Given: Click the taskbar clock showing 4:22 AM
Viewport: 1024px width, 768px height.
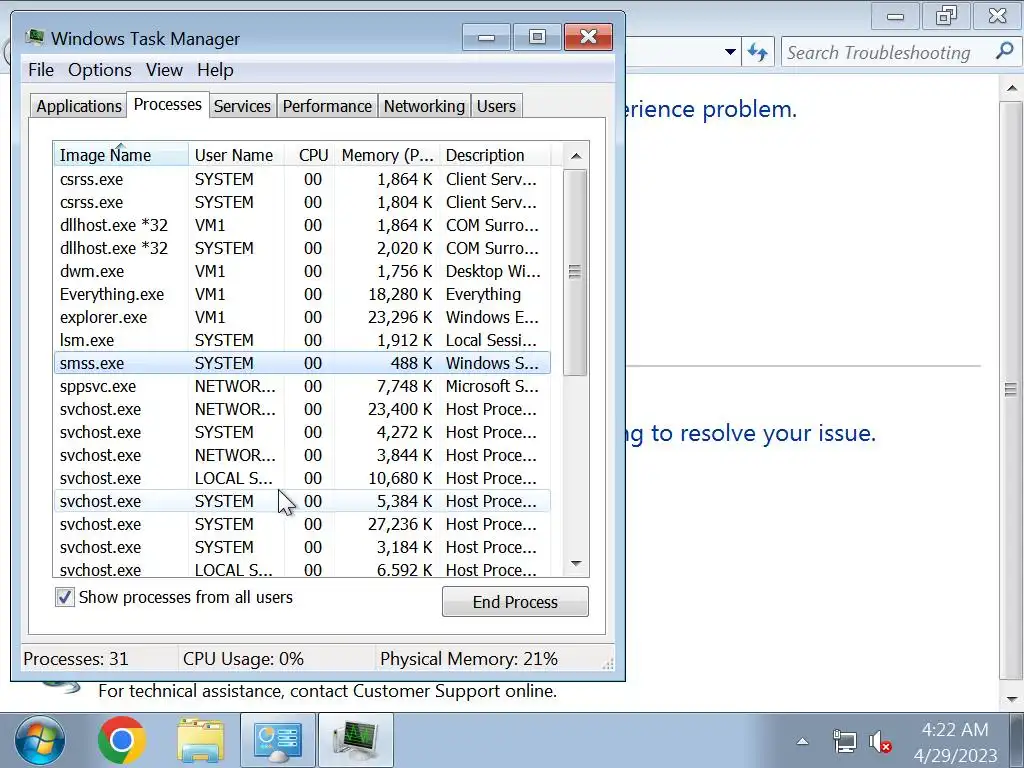Looking at the screenshot, I should pos(955,742).
